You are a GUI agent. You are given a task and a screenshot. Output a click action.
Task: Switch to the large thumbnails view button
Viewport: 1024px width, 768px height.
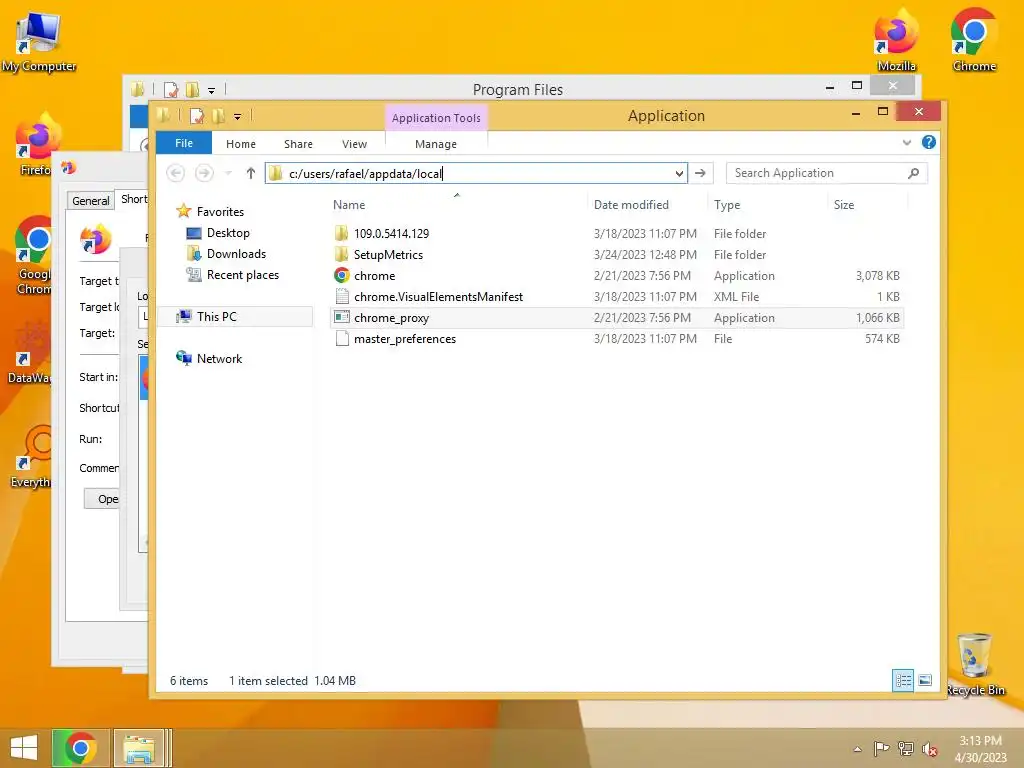click(925, 680)
